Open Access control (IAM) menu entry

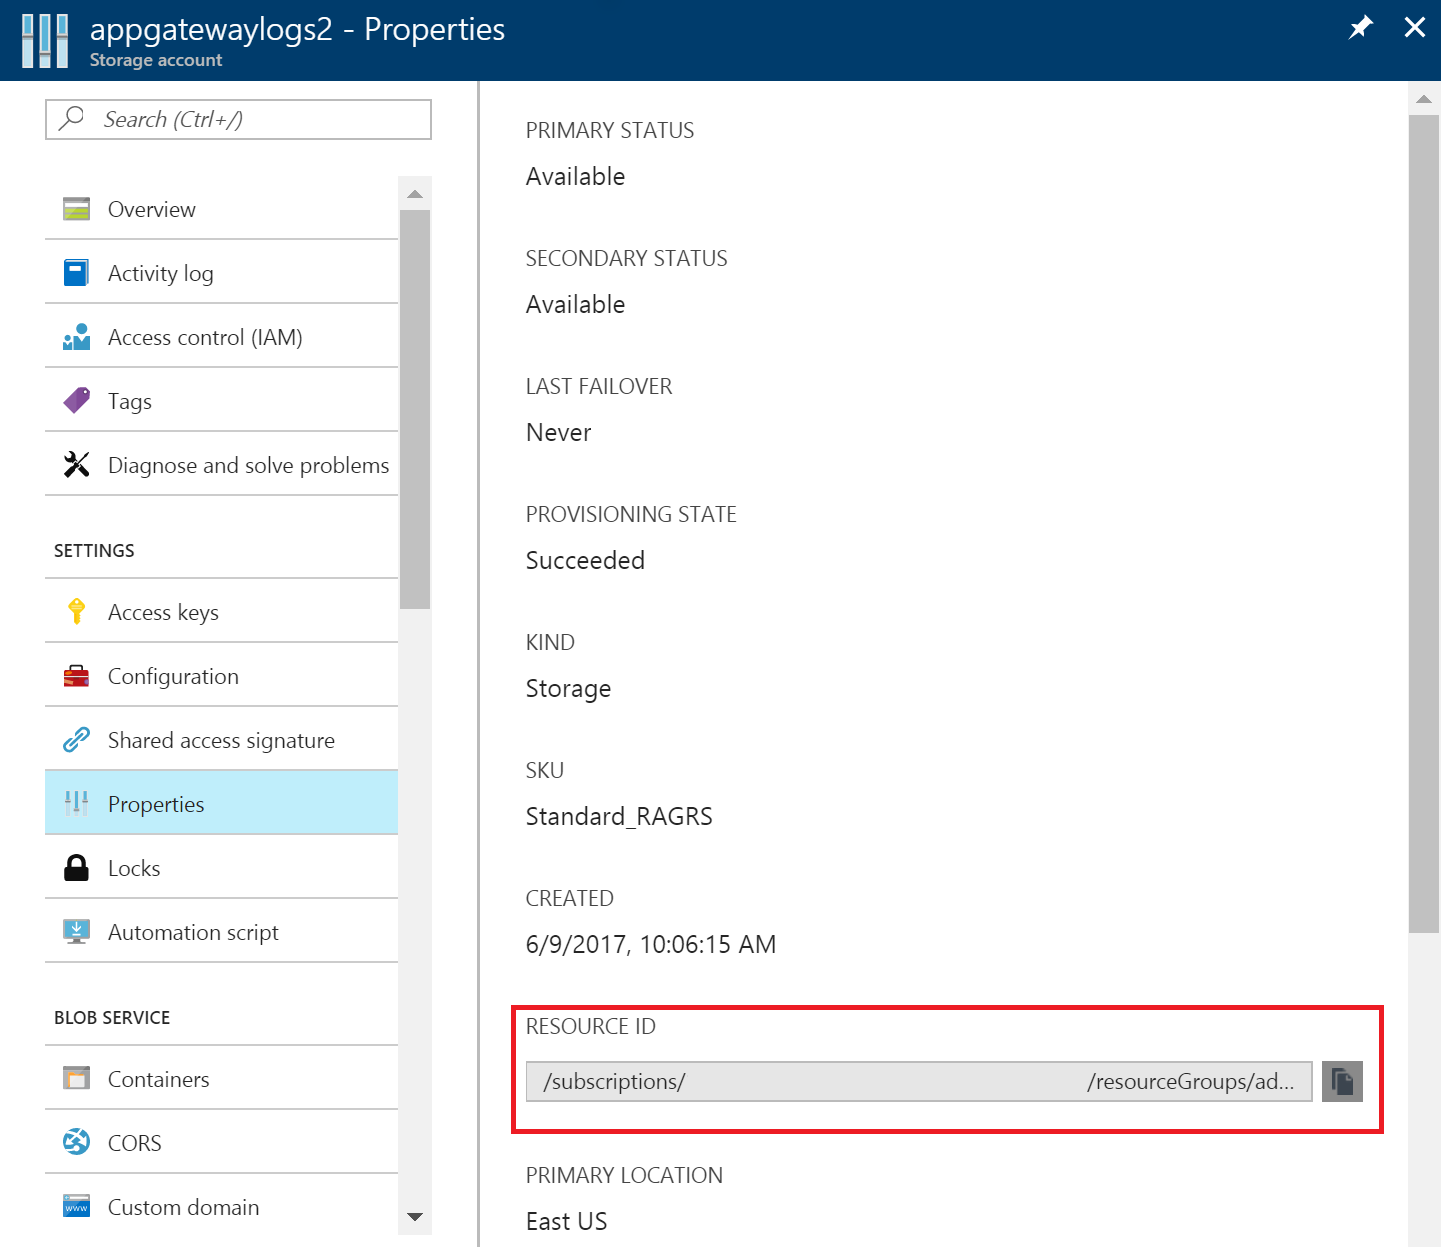[x=204, y=336]
